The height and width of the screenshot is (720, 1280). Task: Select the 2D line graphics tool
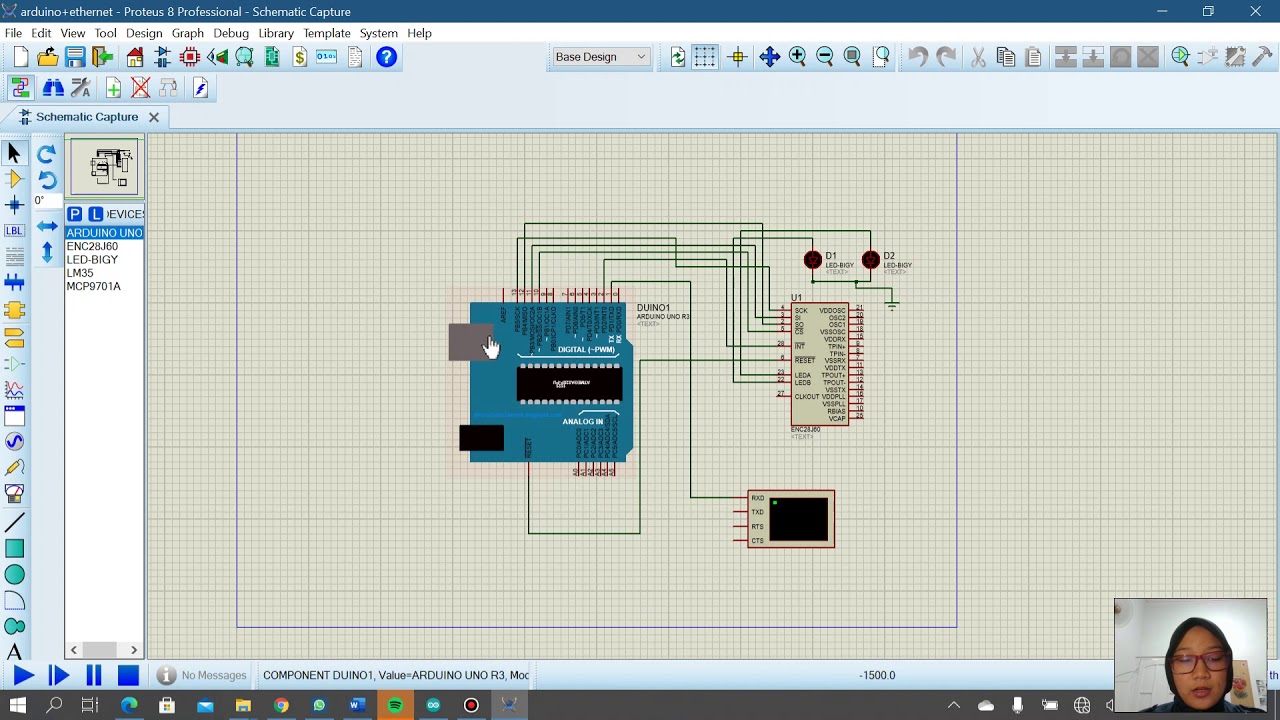click(14, 522)
